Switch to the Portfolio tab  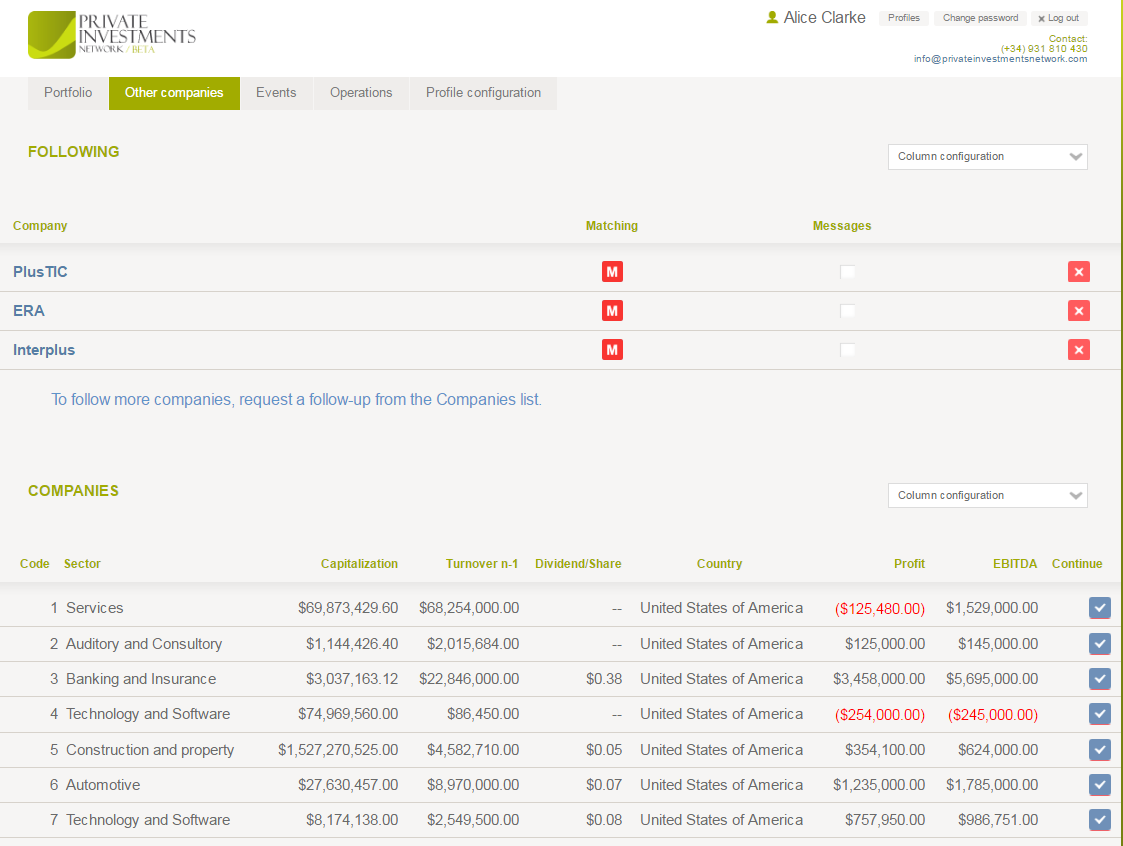coord(68,93)
